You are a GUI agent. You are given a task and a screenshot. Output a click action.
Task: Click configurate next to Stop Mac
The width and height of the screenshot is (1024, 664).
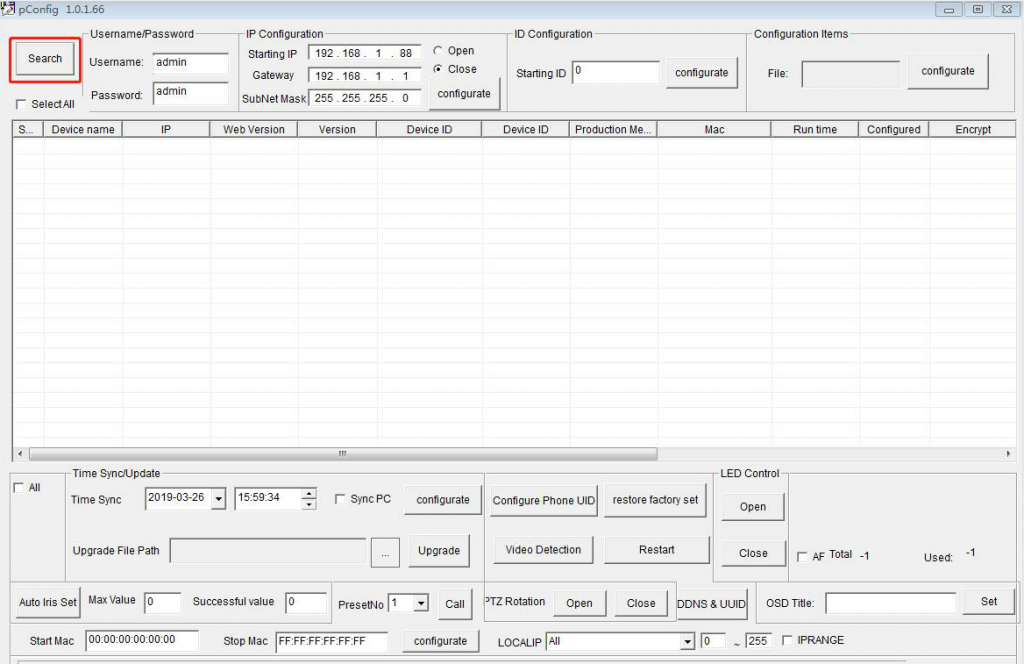coord(440,641)
